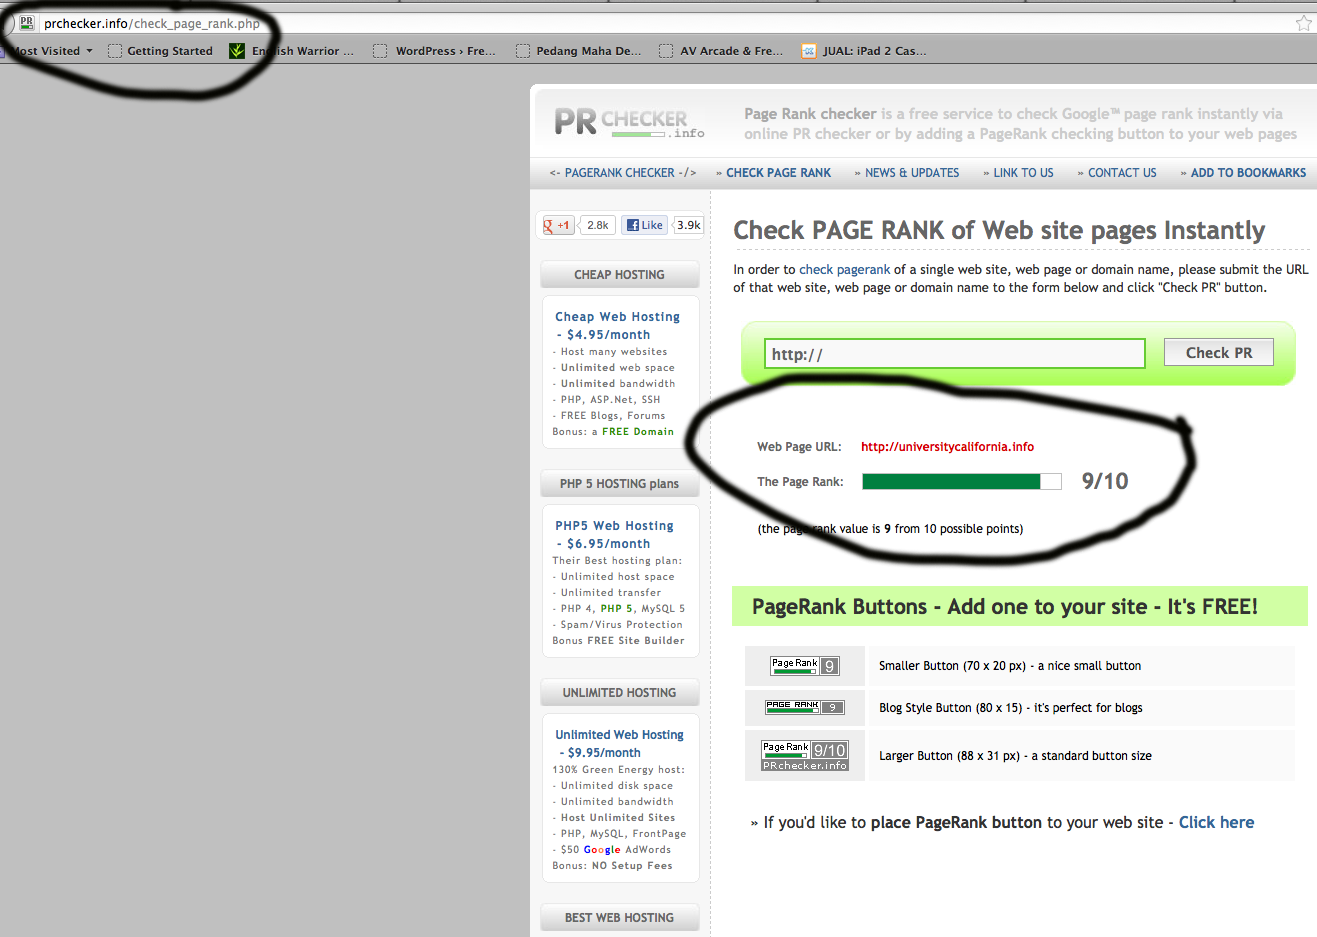The image size is (1317, 937).
Task: Click the 3.9k Facebook like count
Action: tap(688, 225)
